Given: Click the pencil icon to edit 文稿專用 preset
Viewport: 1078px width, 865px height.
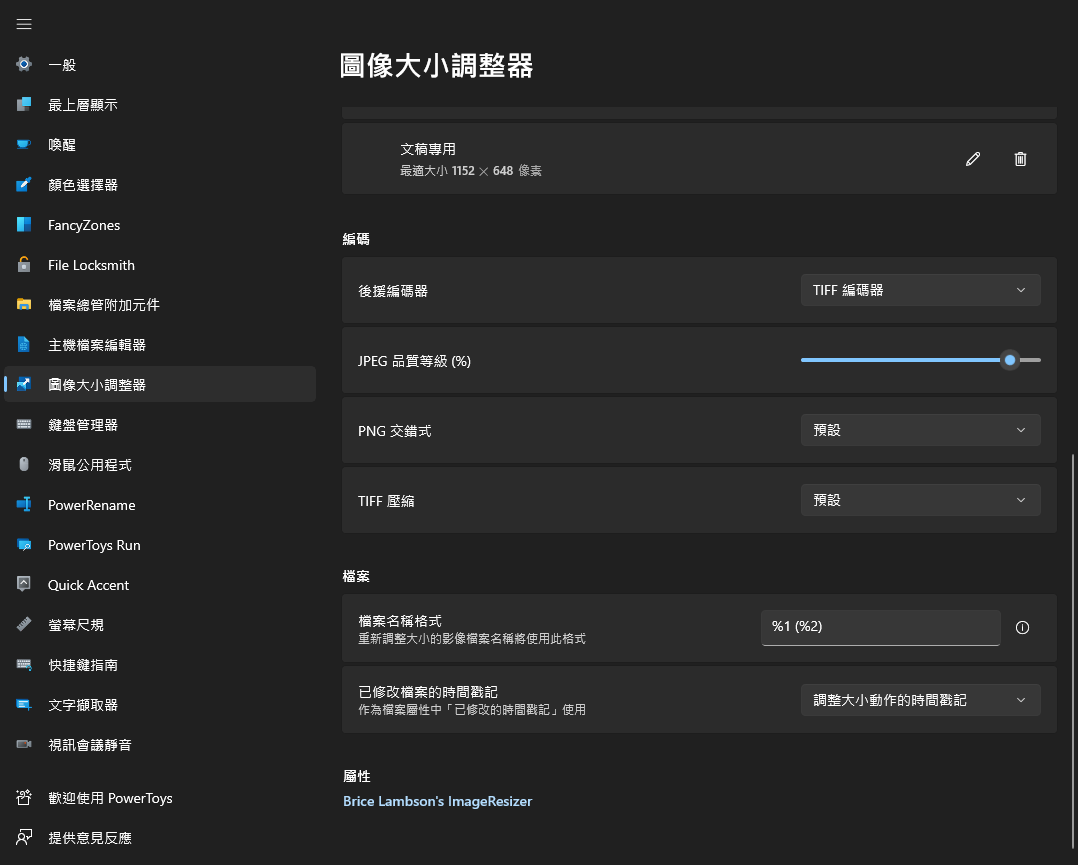Looking at the screenshot, I should pos(972,158).
